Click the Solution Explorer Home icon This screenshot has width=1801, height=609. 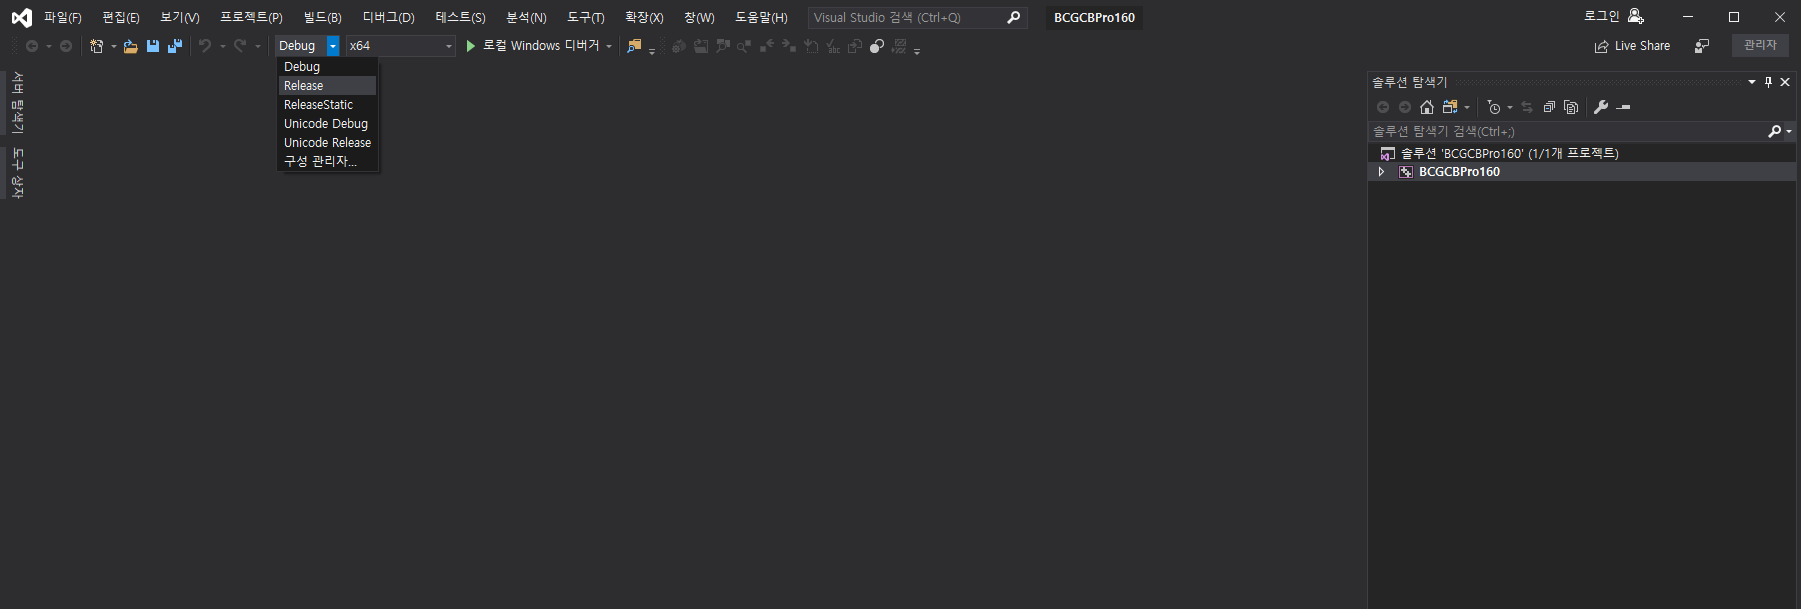1427,107
